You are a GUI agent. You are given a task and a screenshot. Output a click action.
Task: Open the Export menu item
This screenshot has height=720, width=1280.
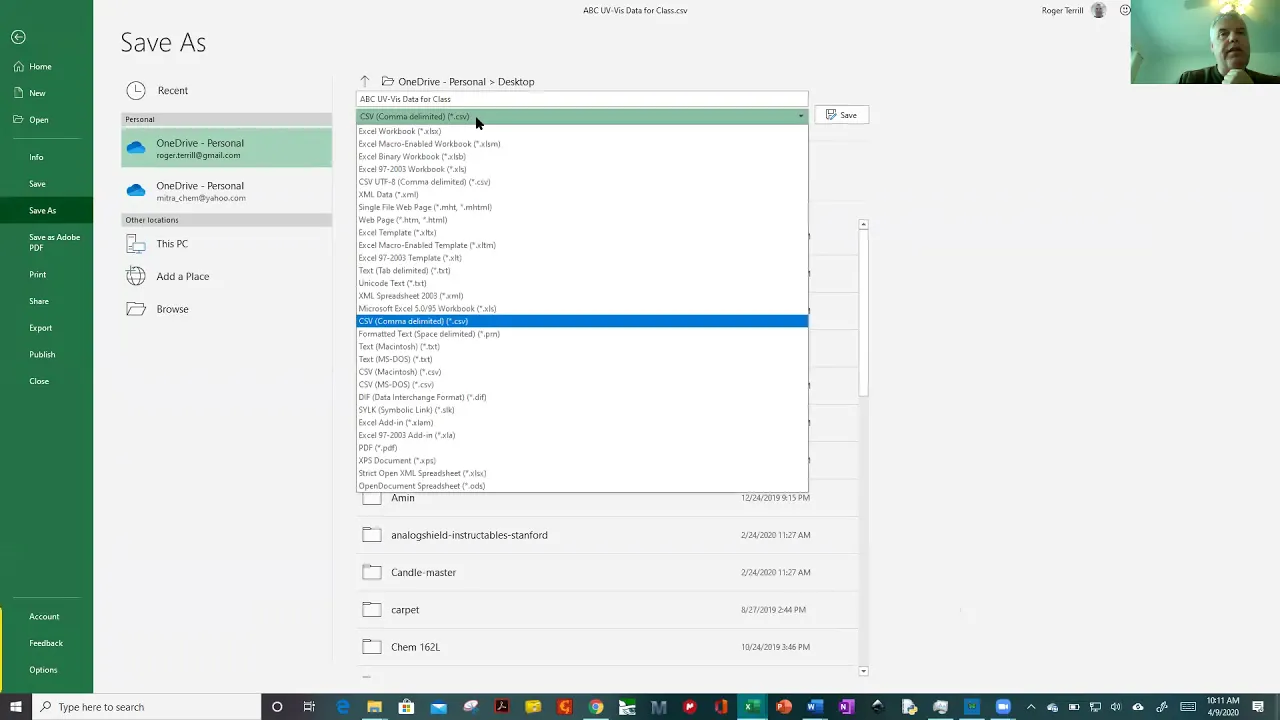[x=40, y=328]
